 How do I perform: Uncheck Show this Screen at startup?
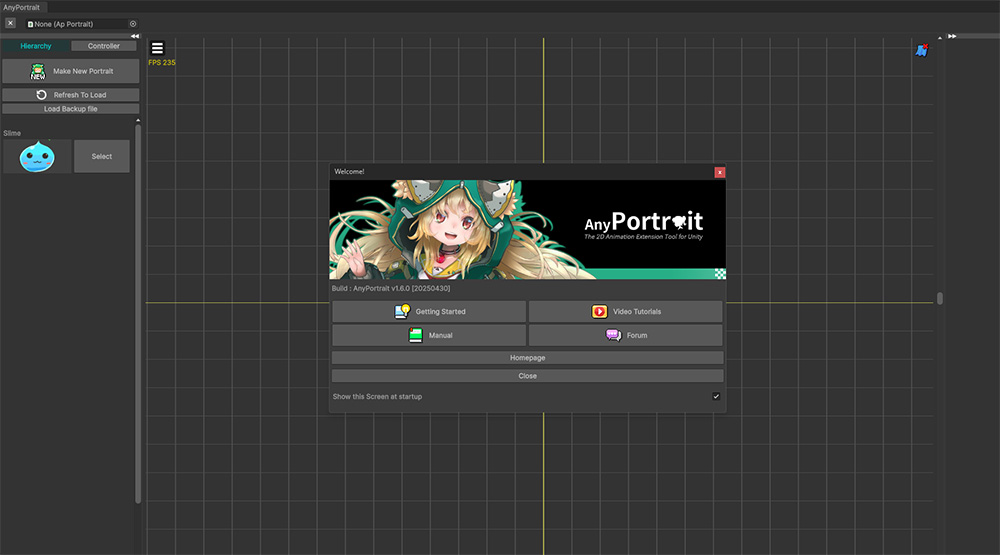(x=716, y=396)
